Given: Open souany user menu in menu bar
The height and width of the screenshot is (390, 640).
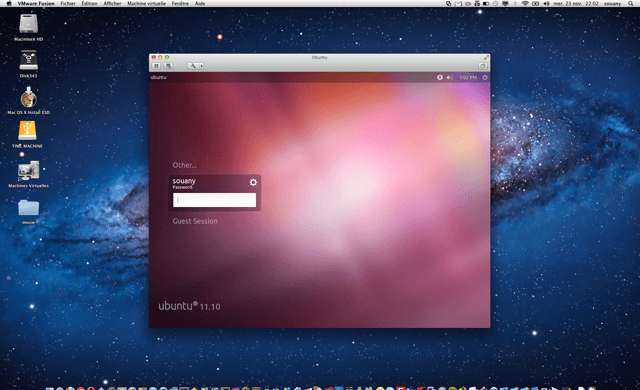Looking at the screenshot, I should [612, 3].
